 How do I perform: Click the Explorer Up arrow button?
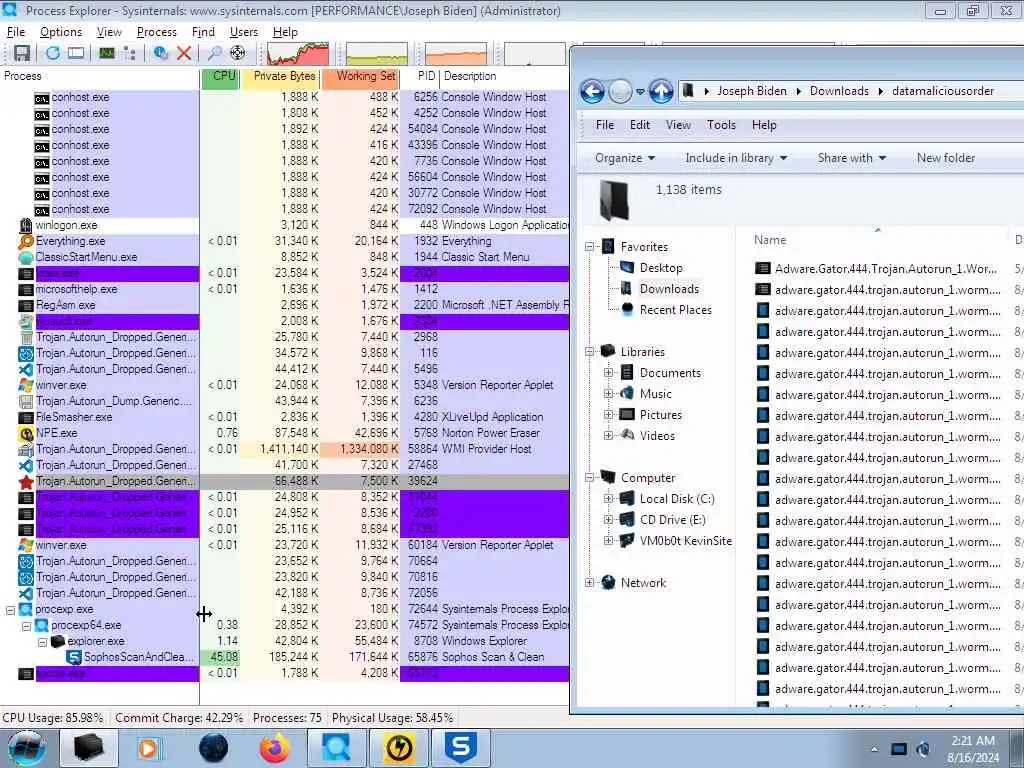point(661,91)
